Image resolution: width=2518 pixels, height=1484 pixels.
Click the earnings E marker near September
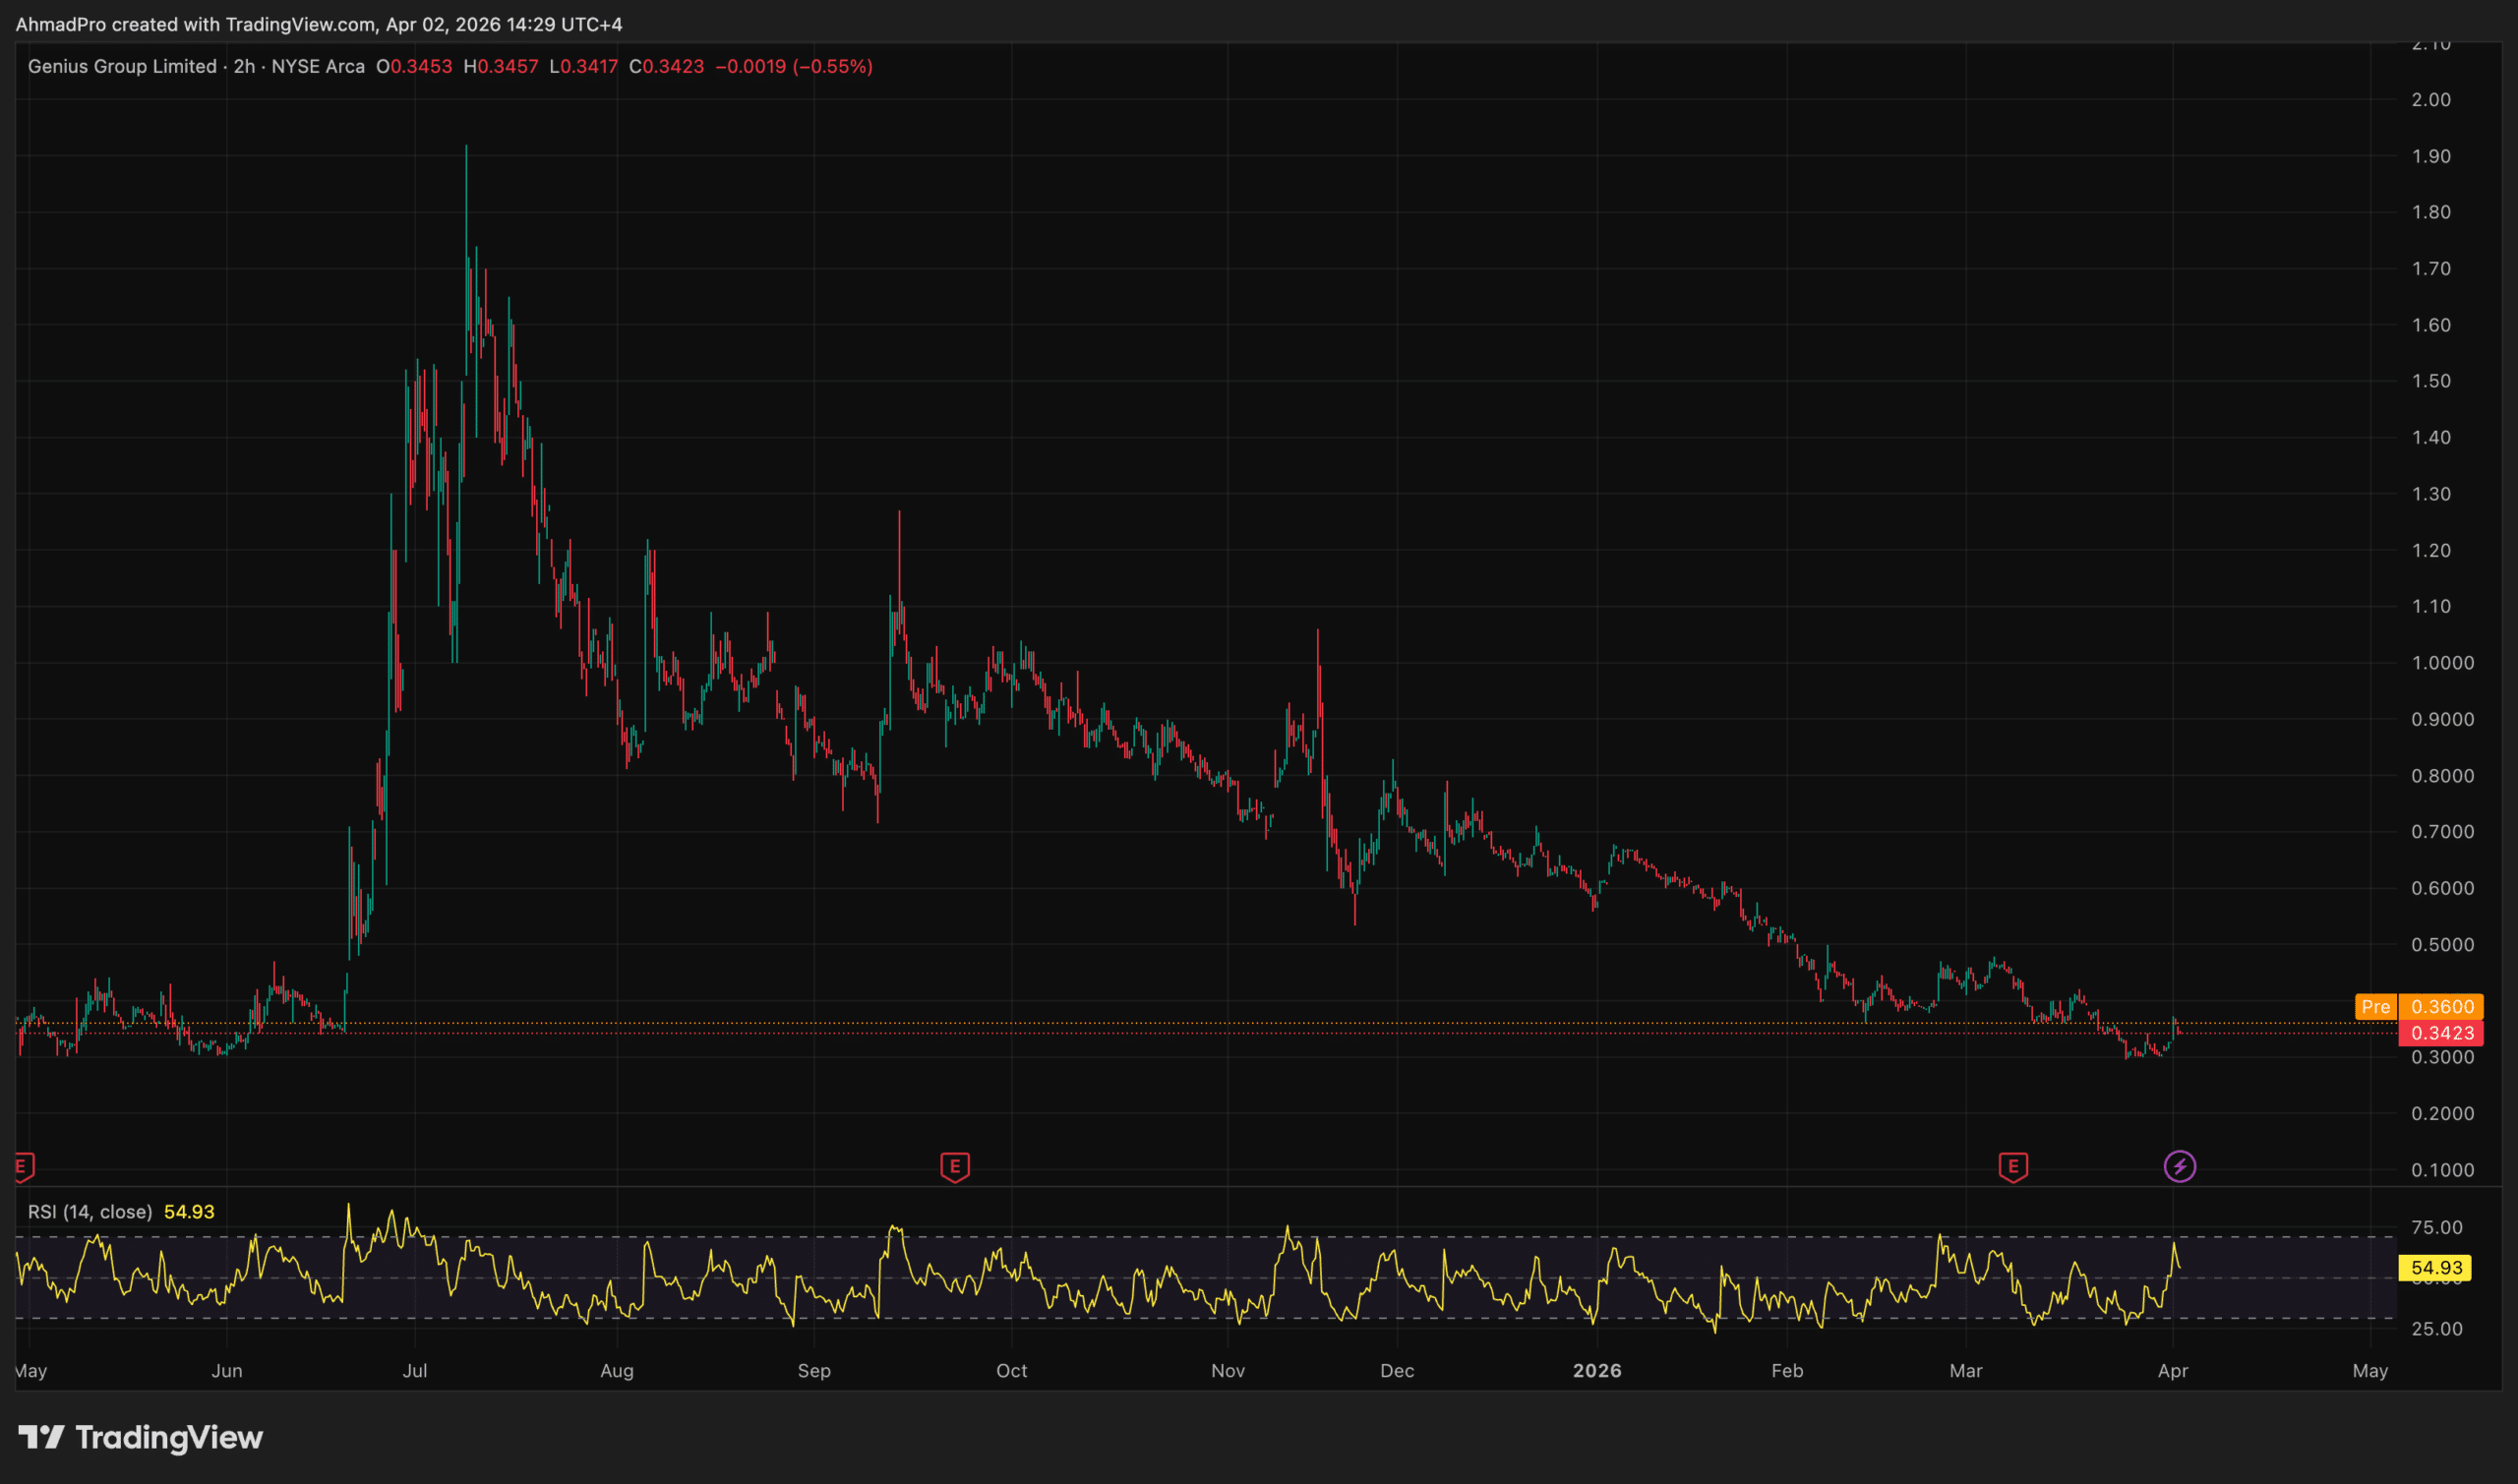point(954,1166)
